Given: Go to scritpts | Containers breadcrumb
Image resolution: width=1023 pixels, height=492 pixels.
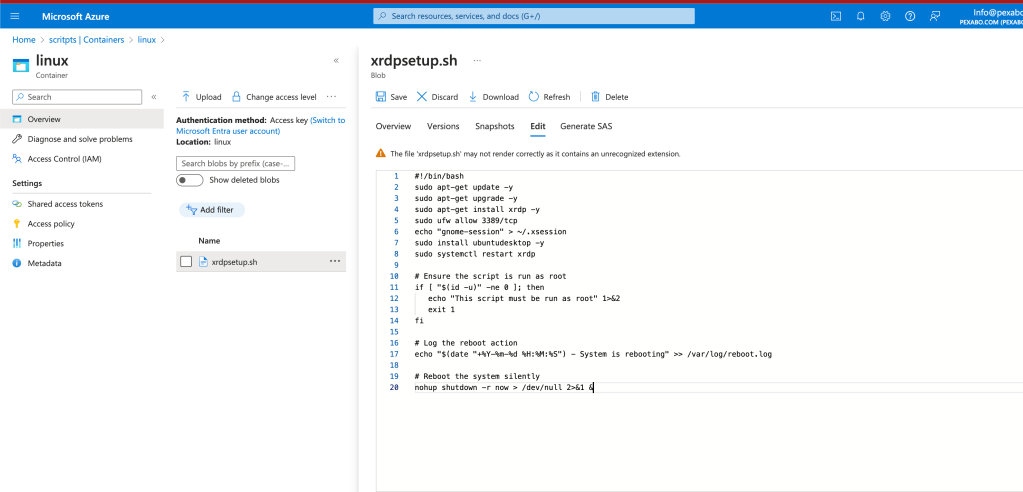Looking at the screenshot, I should coord(86,40).
